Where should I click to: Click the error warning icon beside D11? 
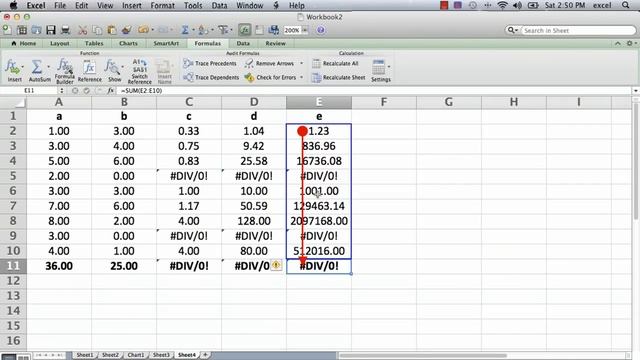pos(276,265)
